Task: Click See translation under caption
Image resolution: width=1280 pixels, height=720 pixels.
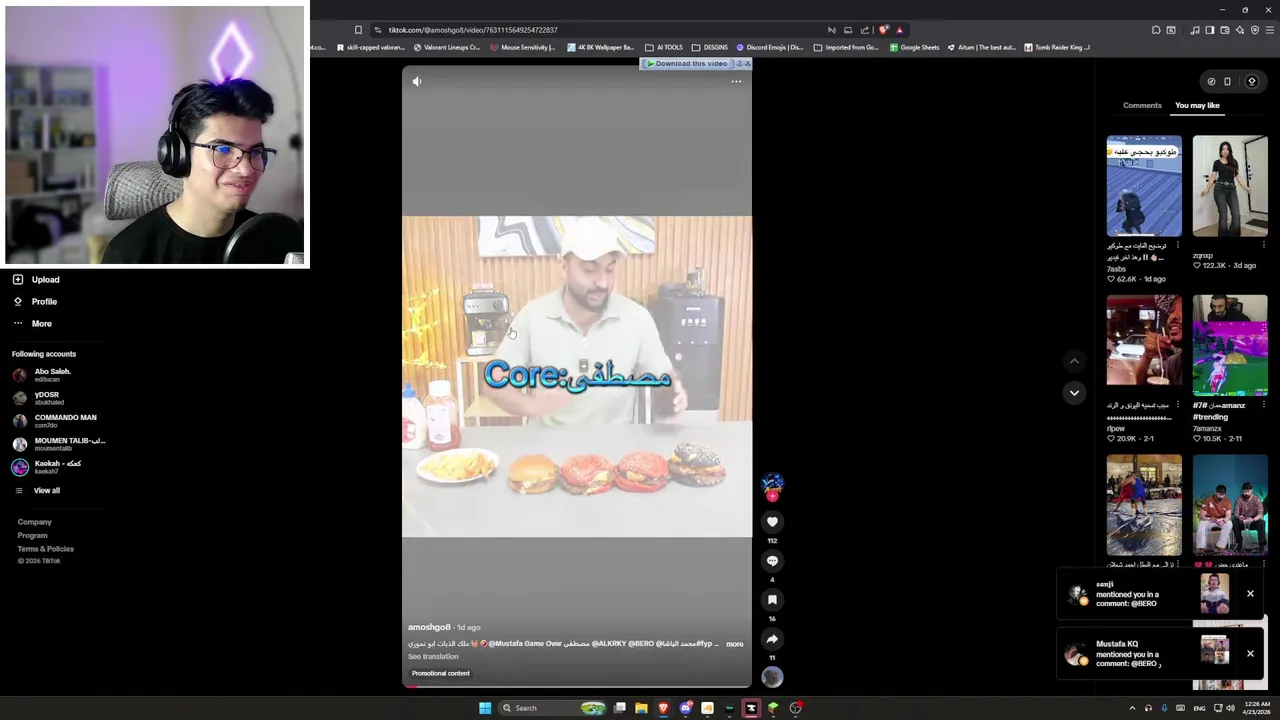Action: pos(433,657)
